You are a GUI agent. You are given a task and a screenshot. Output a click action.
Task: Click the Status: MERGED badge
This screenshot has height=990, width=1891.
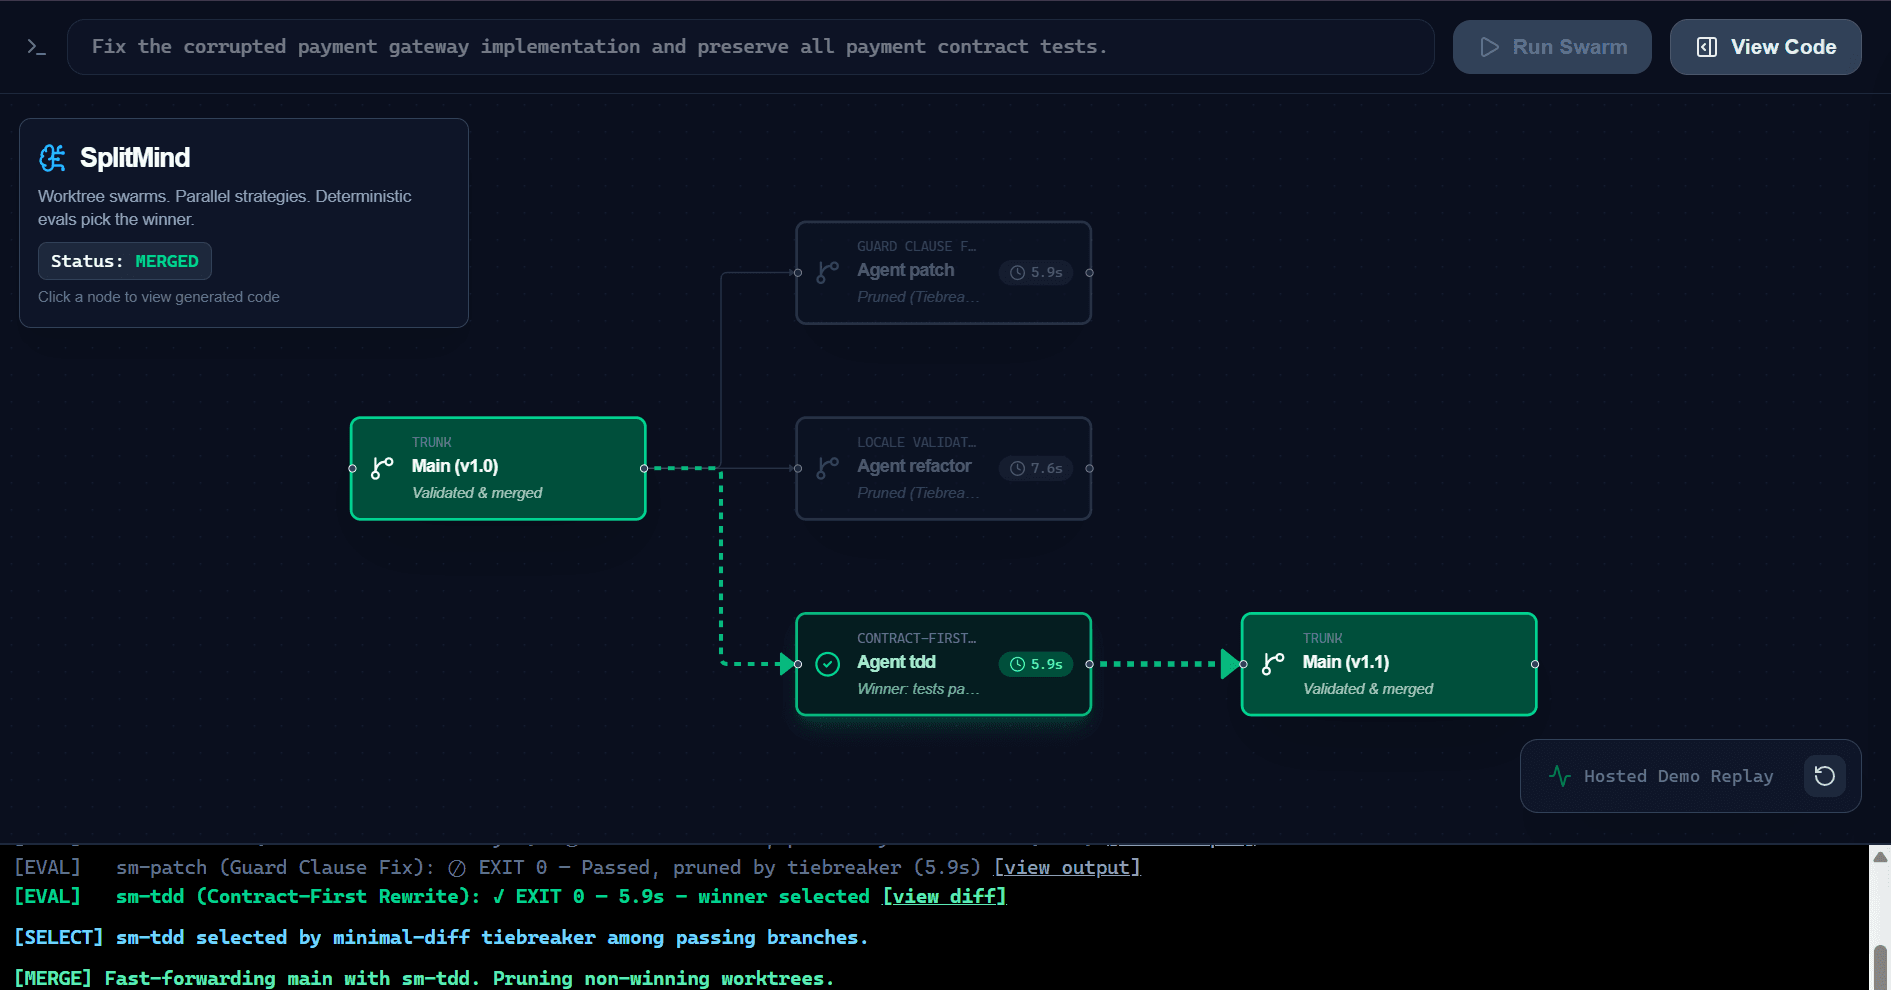125,261
